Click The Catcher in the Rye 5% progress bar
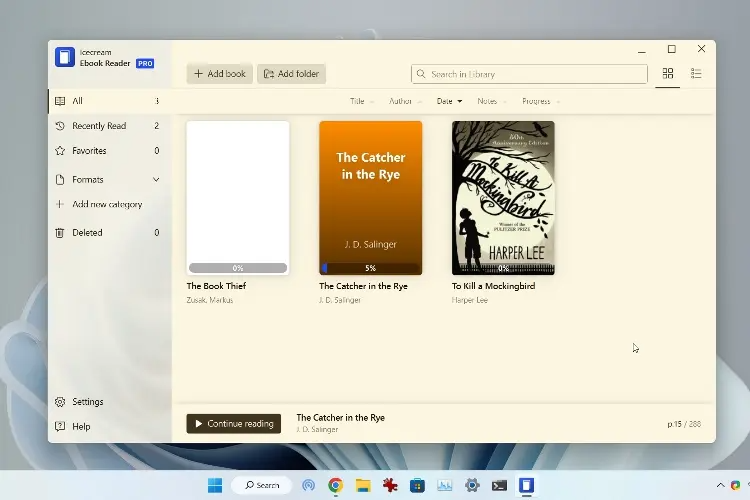The height and width of the screenshot is (500, 750). pos(371,268)
